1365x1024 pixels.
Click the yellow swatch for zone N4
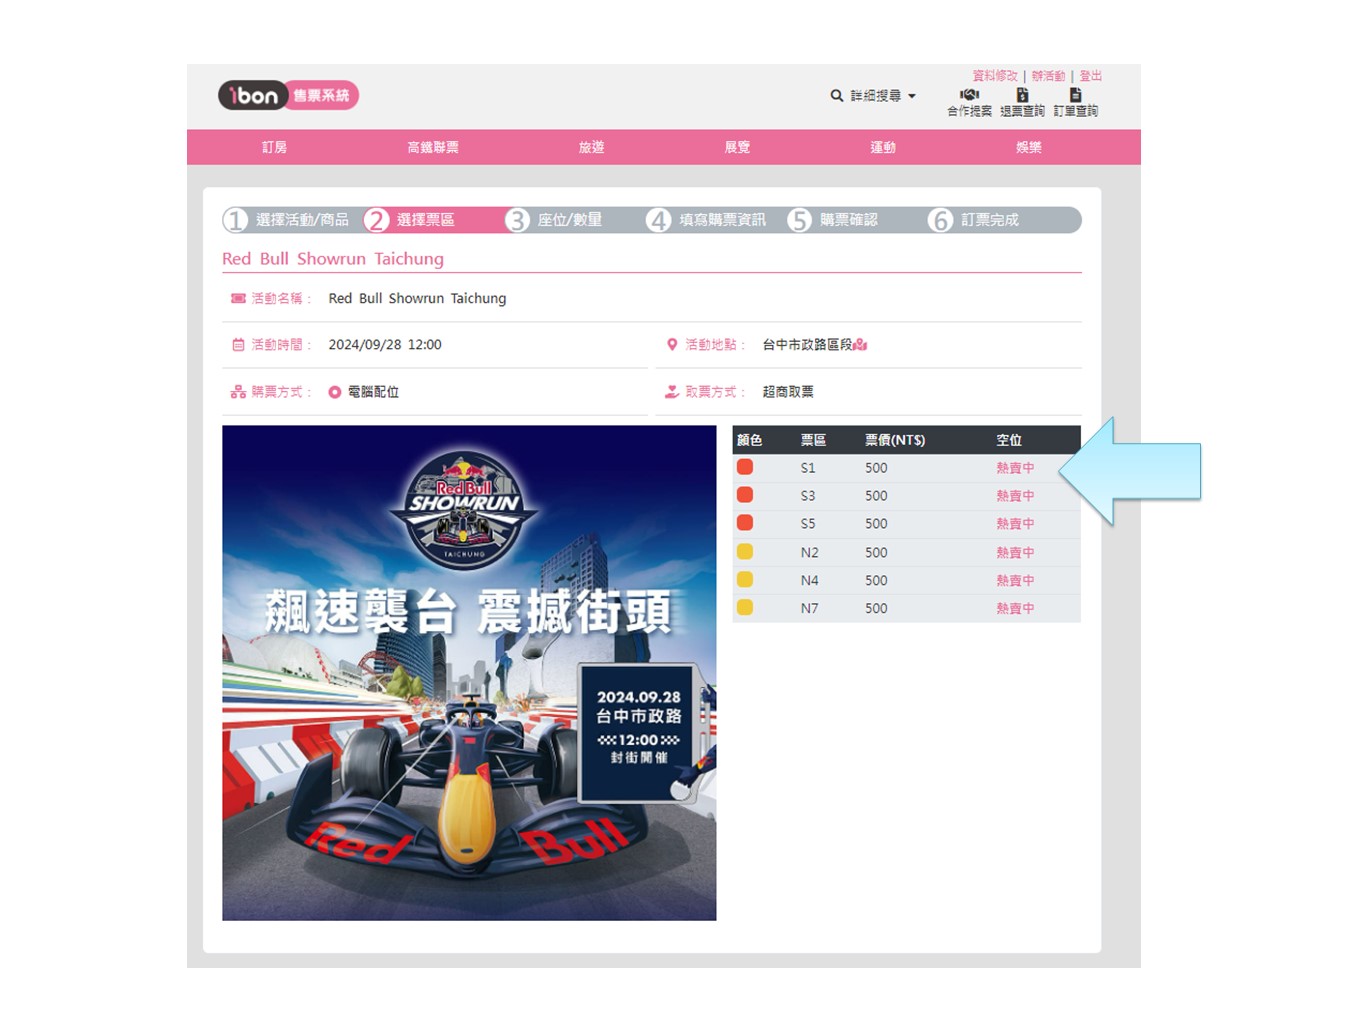(745, 580)
